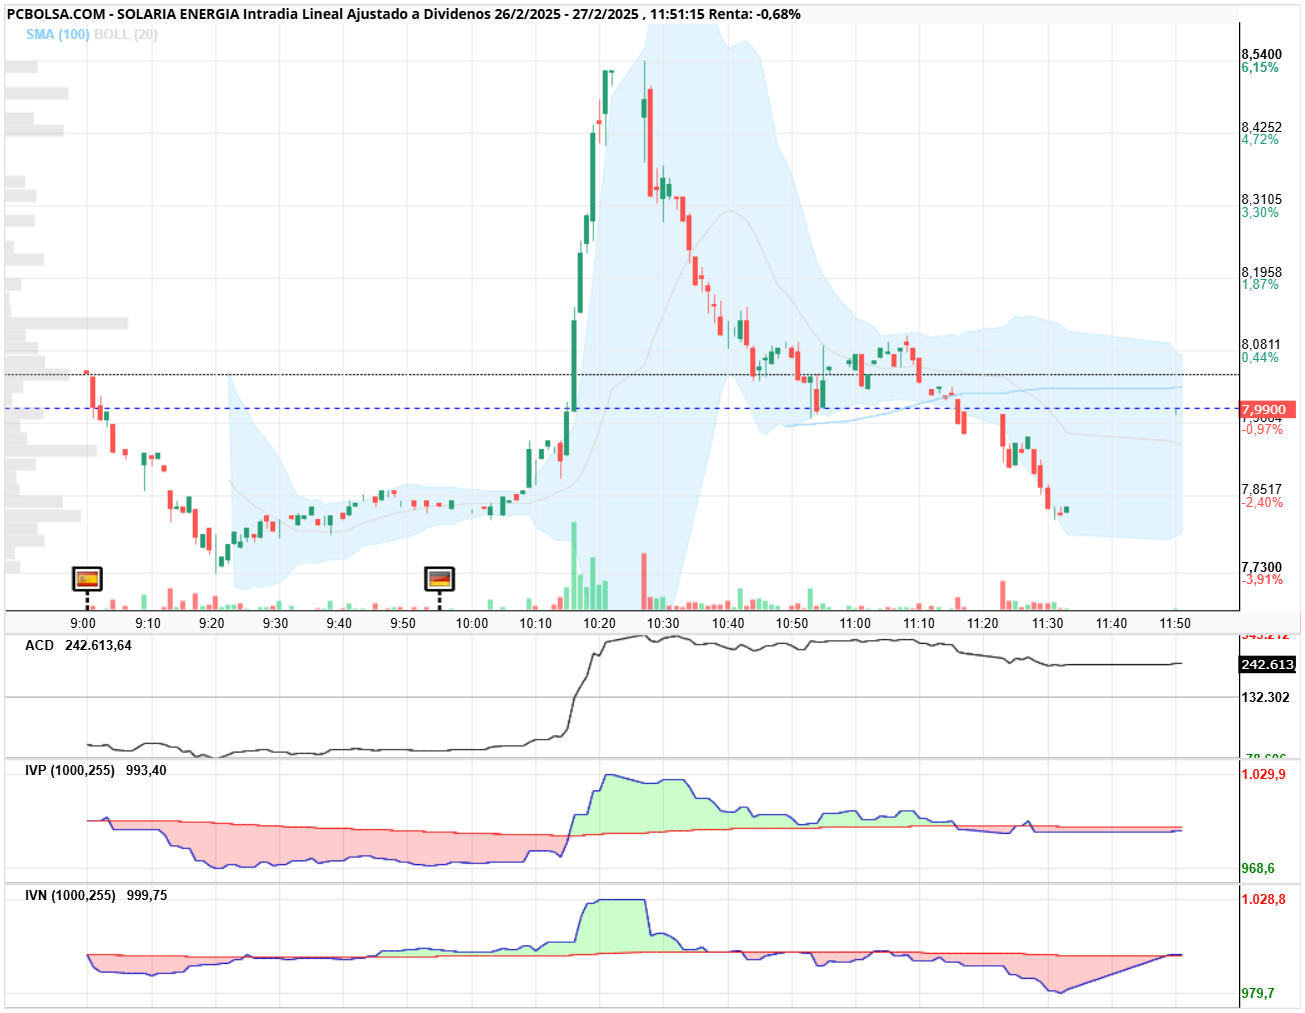Image resolution: width=1305 pixels, height=1013 pixels.
Task: Select the BOLL (20) indicator label
Action: click(126, 34)
